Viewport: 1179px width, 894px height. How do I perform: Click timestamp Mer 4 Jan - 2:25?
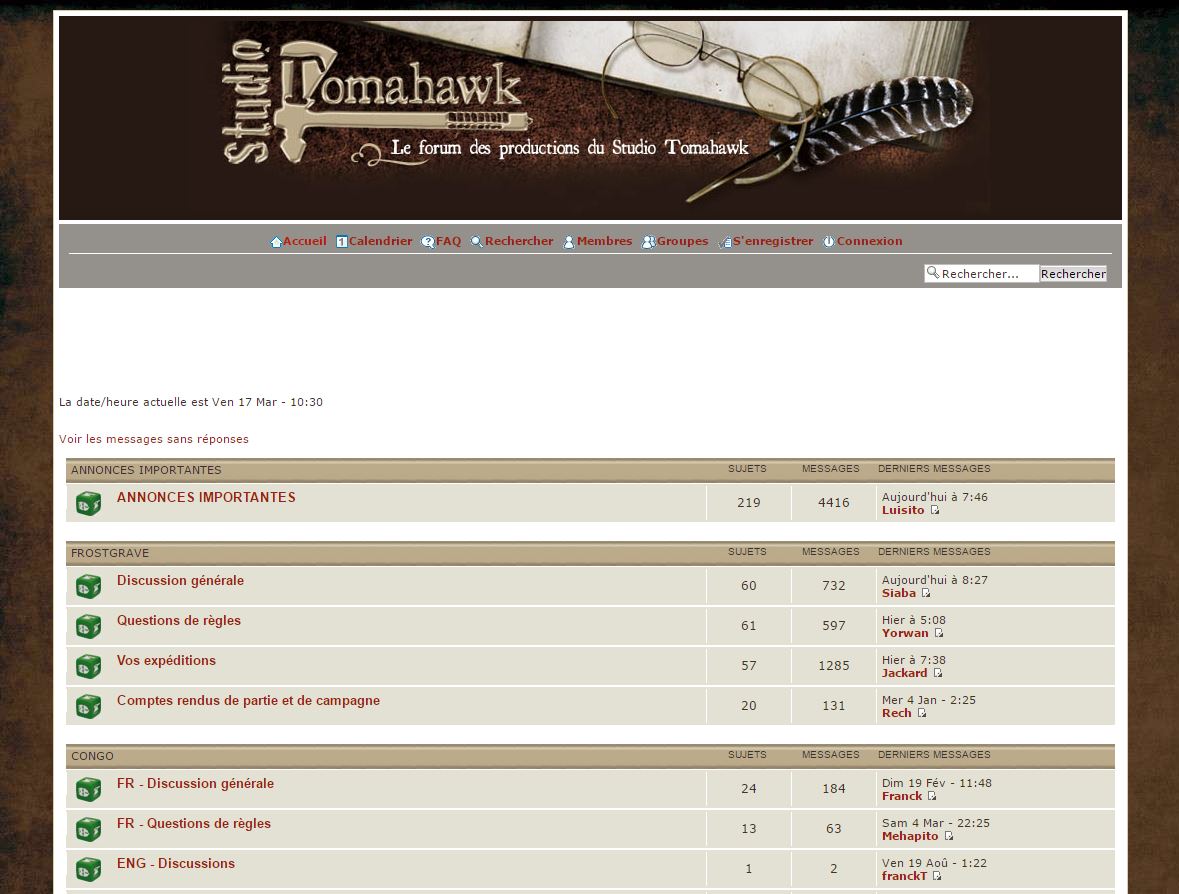(x=929, y=700)
